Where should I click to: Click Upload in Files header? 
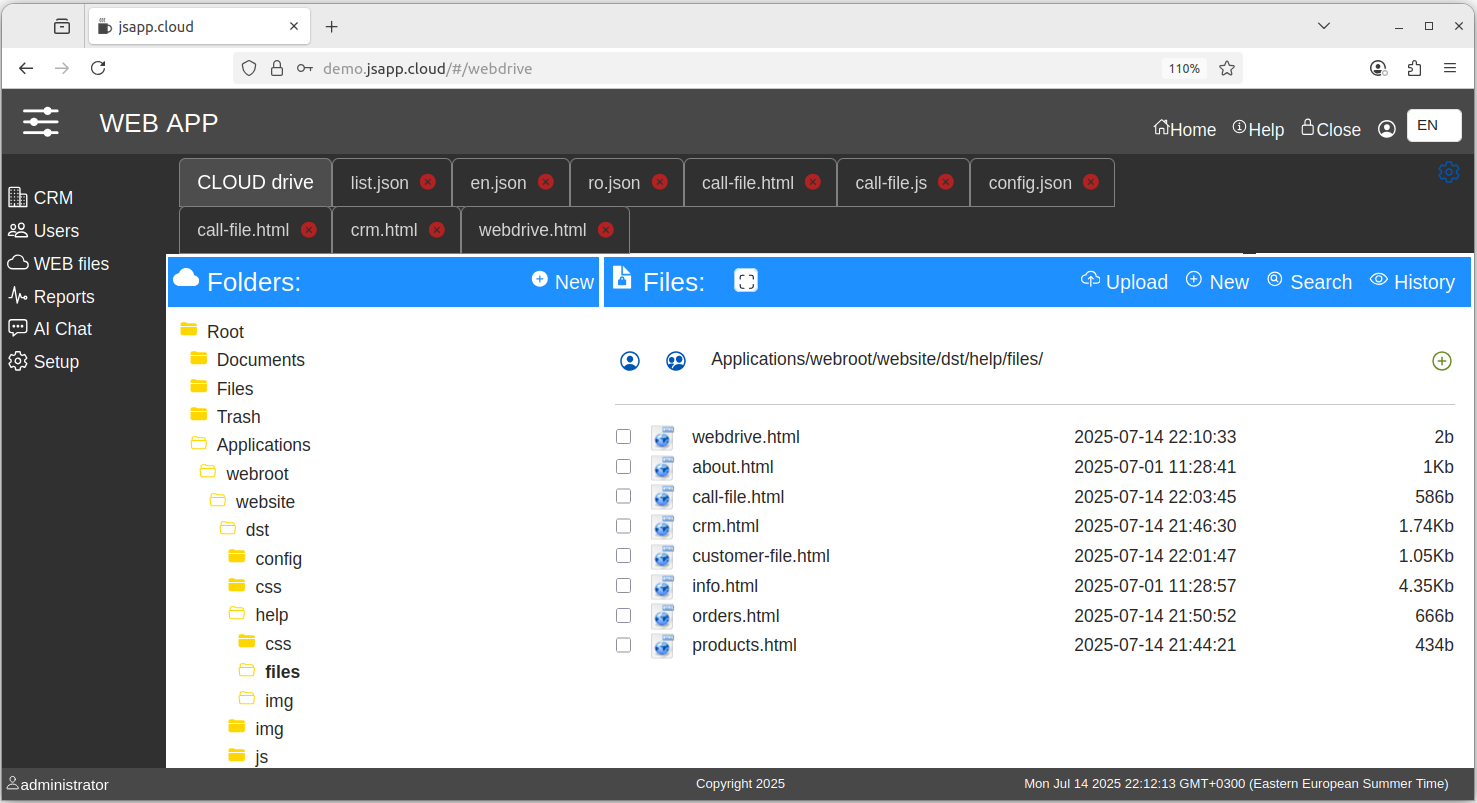point(1124,282)
